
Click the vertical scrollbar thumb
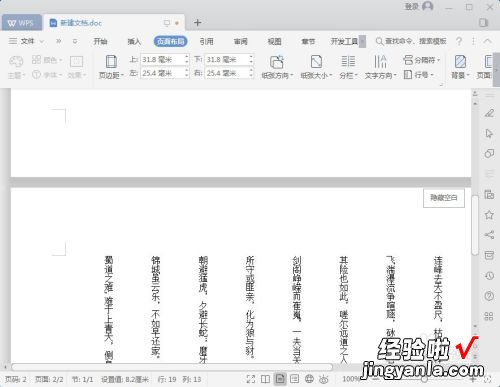475,226
